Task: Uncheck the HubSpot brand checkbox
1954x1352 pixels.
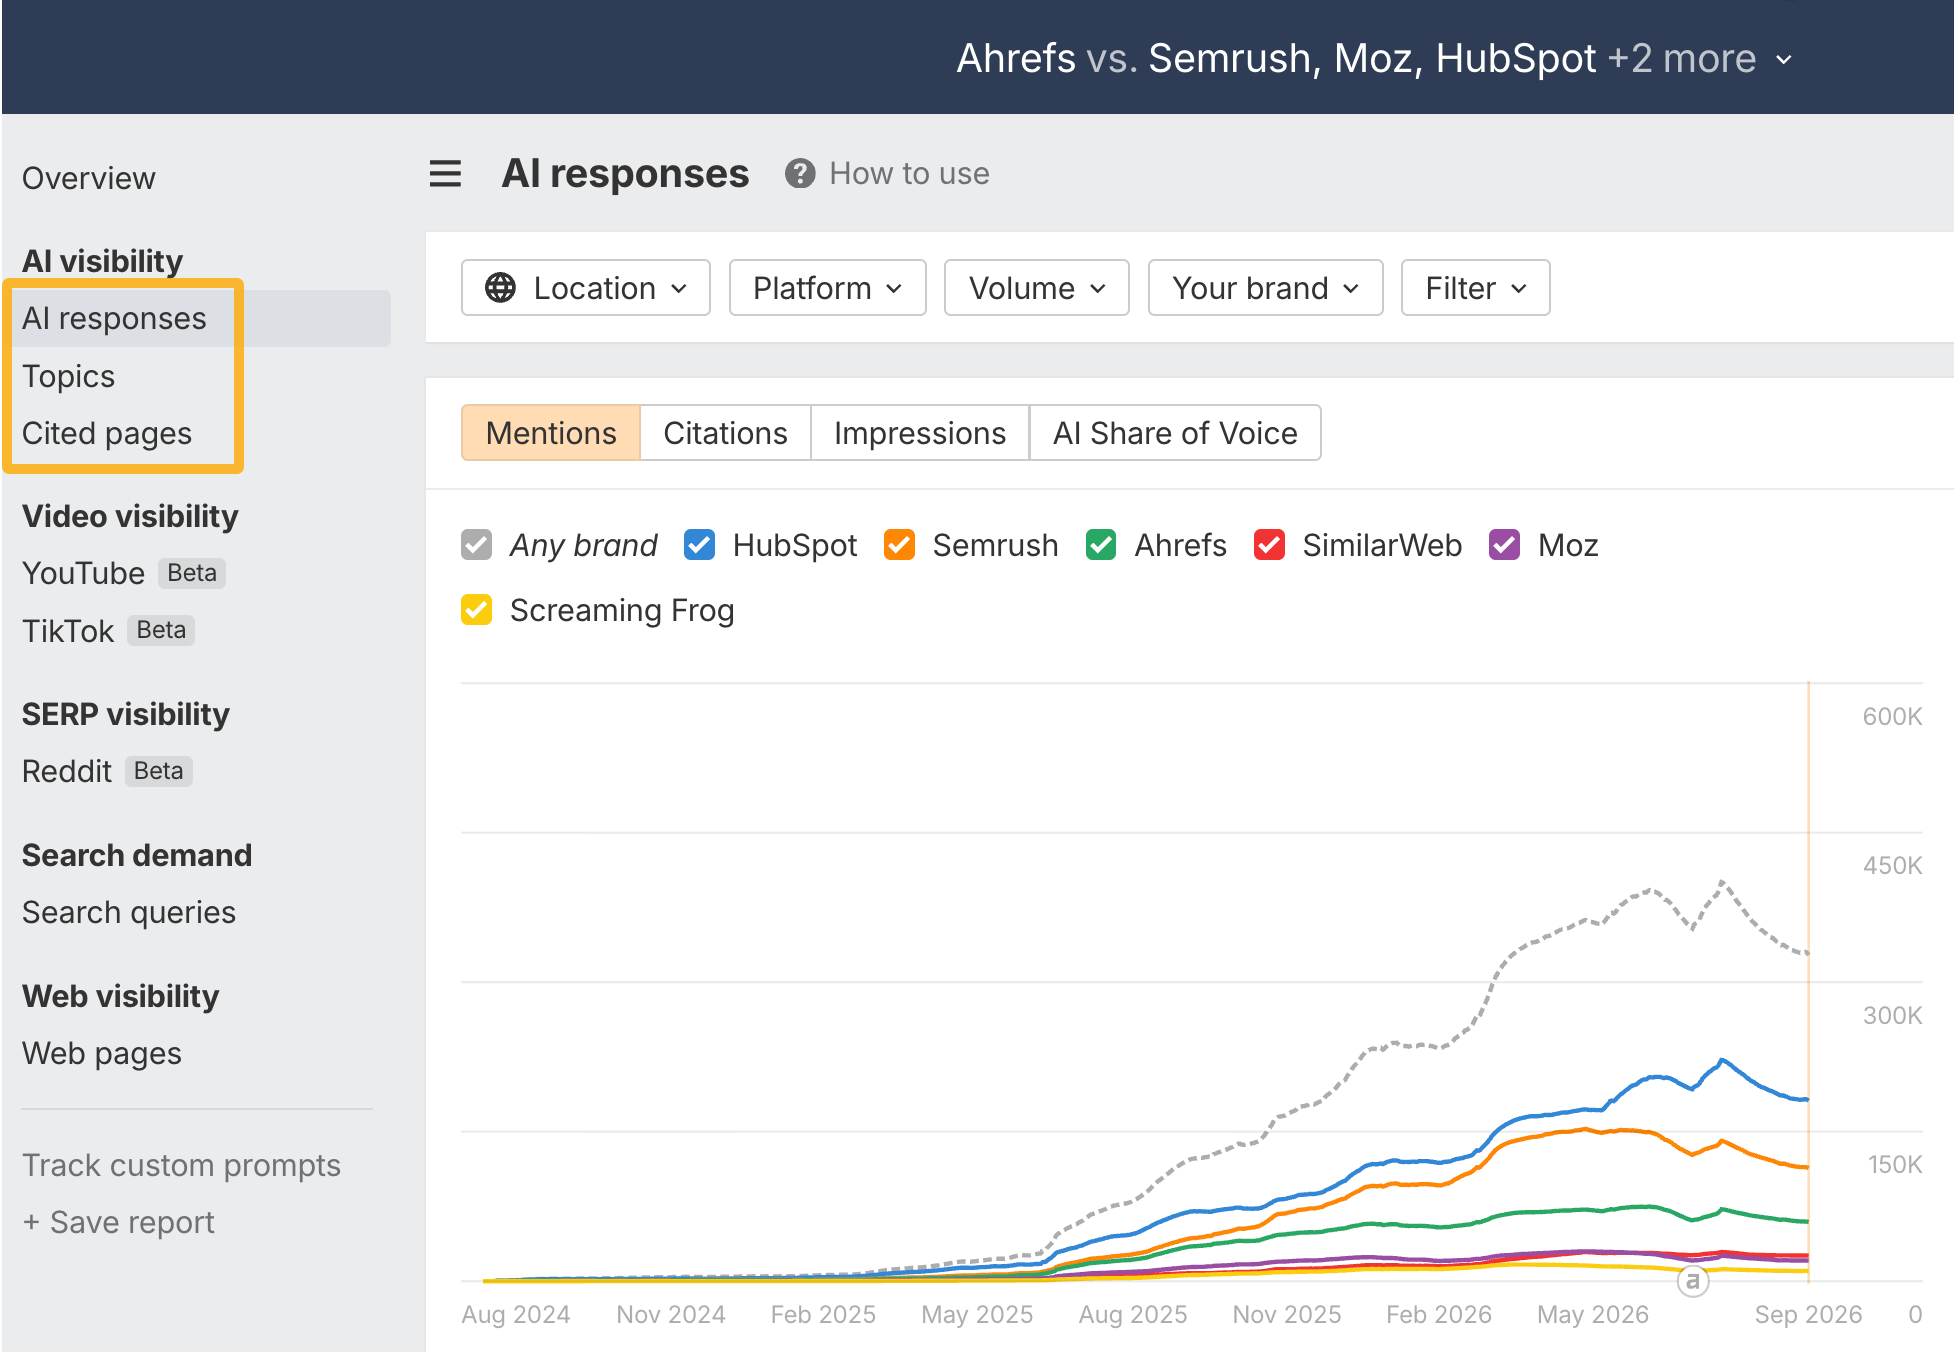Action: click(699, 545)
